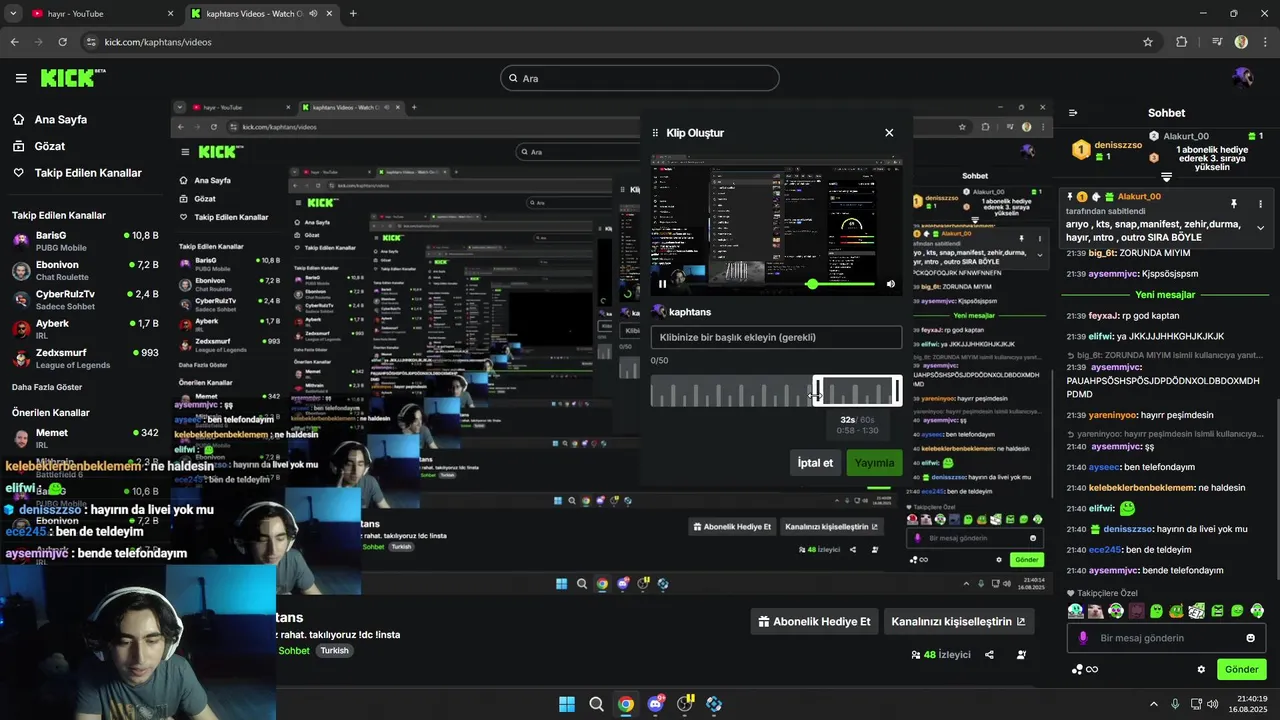Open Kanalınızı kişiselleştirin link under the player
The width and height of the screenshot is (1280, 720).
coord(958,621)
